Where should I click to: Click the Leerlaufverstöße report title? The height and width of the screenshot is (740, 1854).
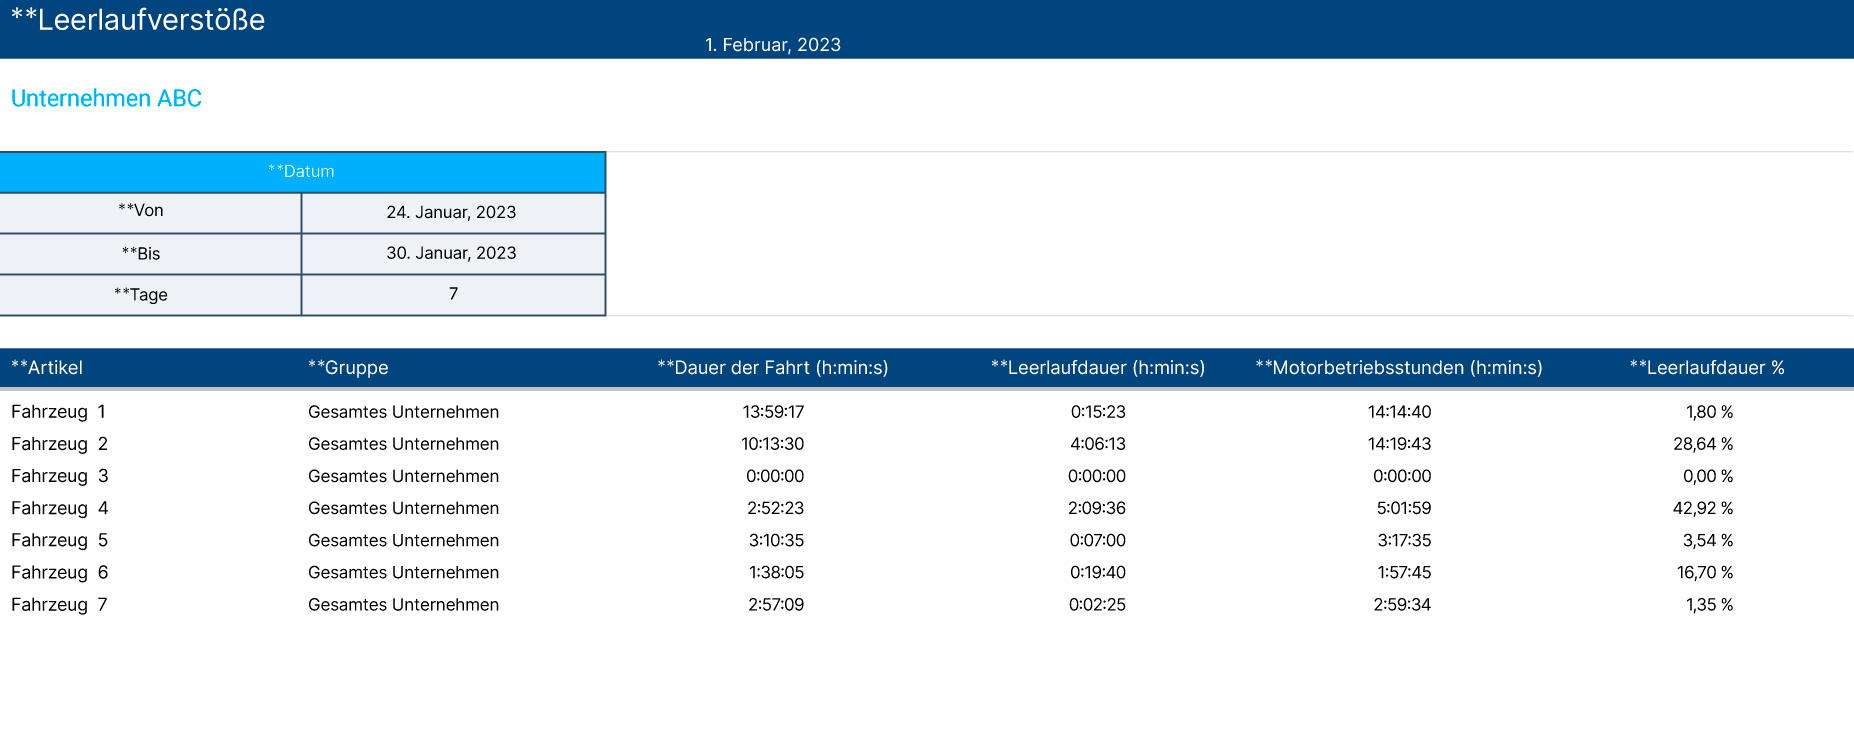[x=138, y=20]
